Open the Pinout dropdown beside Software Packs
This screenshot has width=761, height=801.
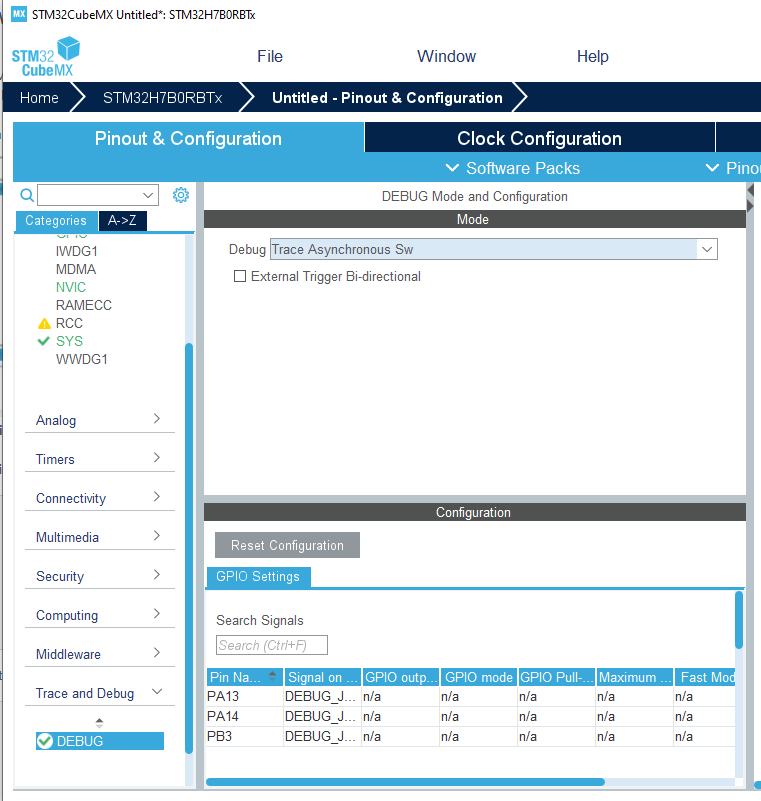[x=733, y=168]
